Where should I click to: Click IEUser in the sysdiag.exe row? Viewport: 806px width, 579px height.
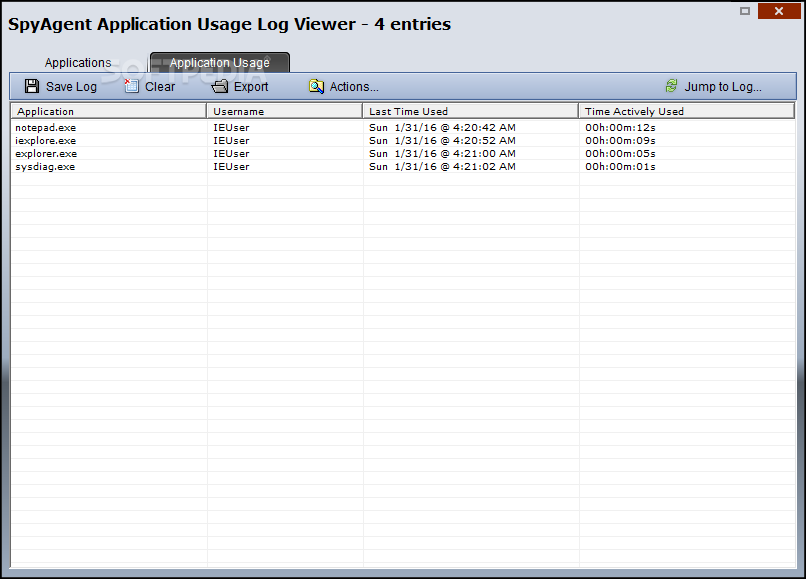[231, 167]
